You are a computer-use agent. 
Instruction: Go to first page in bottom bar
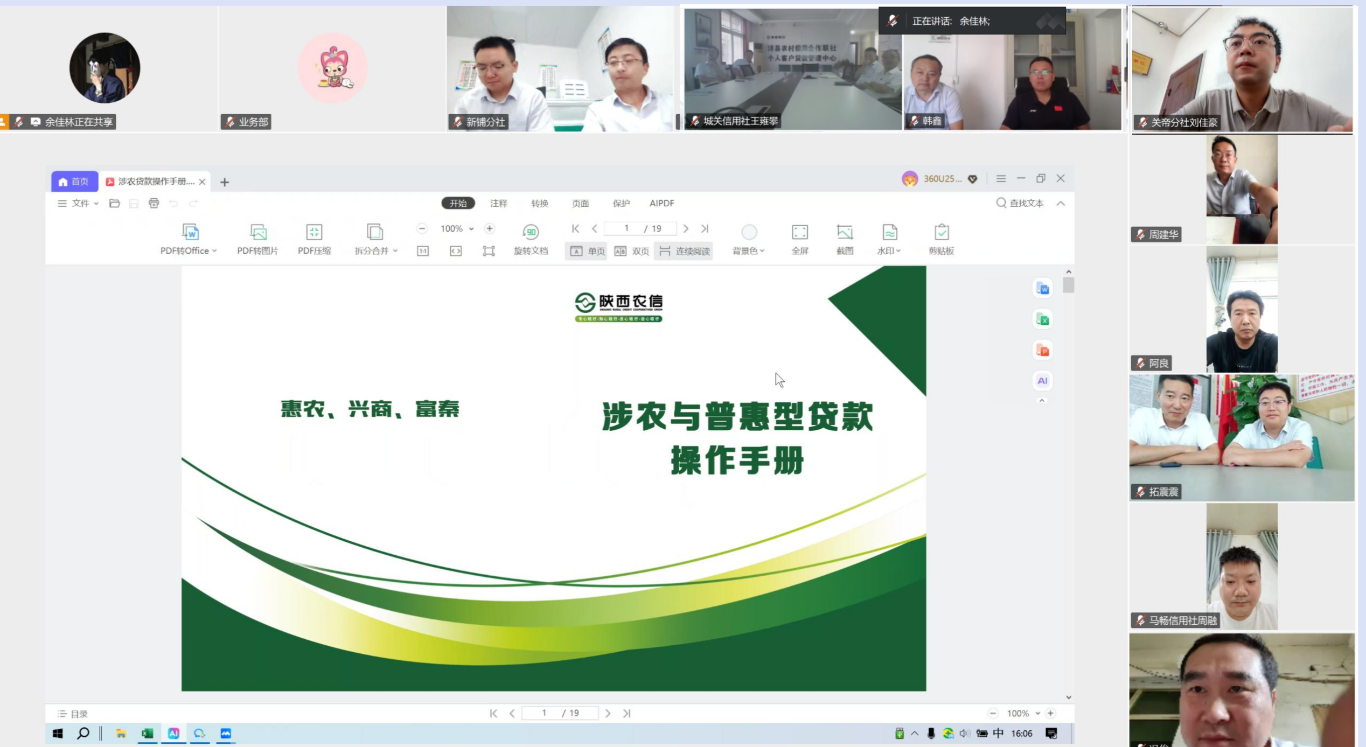493,713
